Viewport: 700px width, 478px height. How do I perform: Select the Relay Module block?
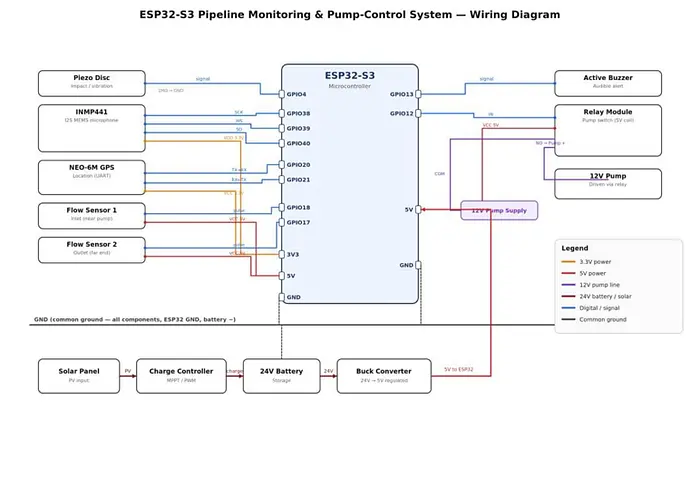608,130
